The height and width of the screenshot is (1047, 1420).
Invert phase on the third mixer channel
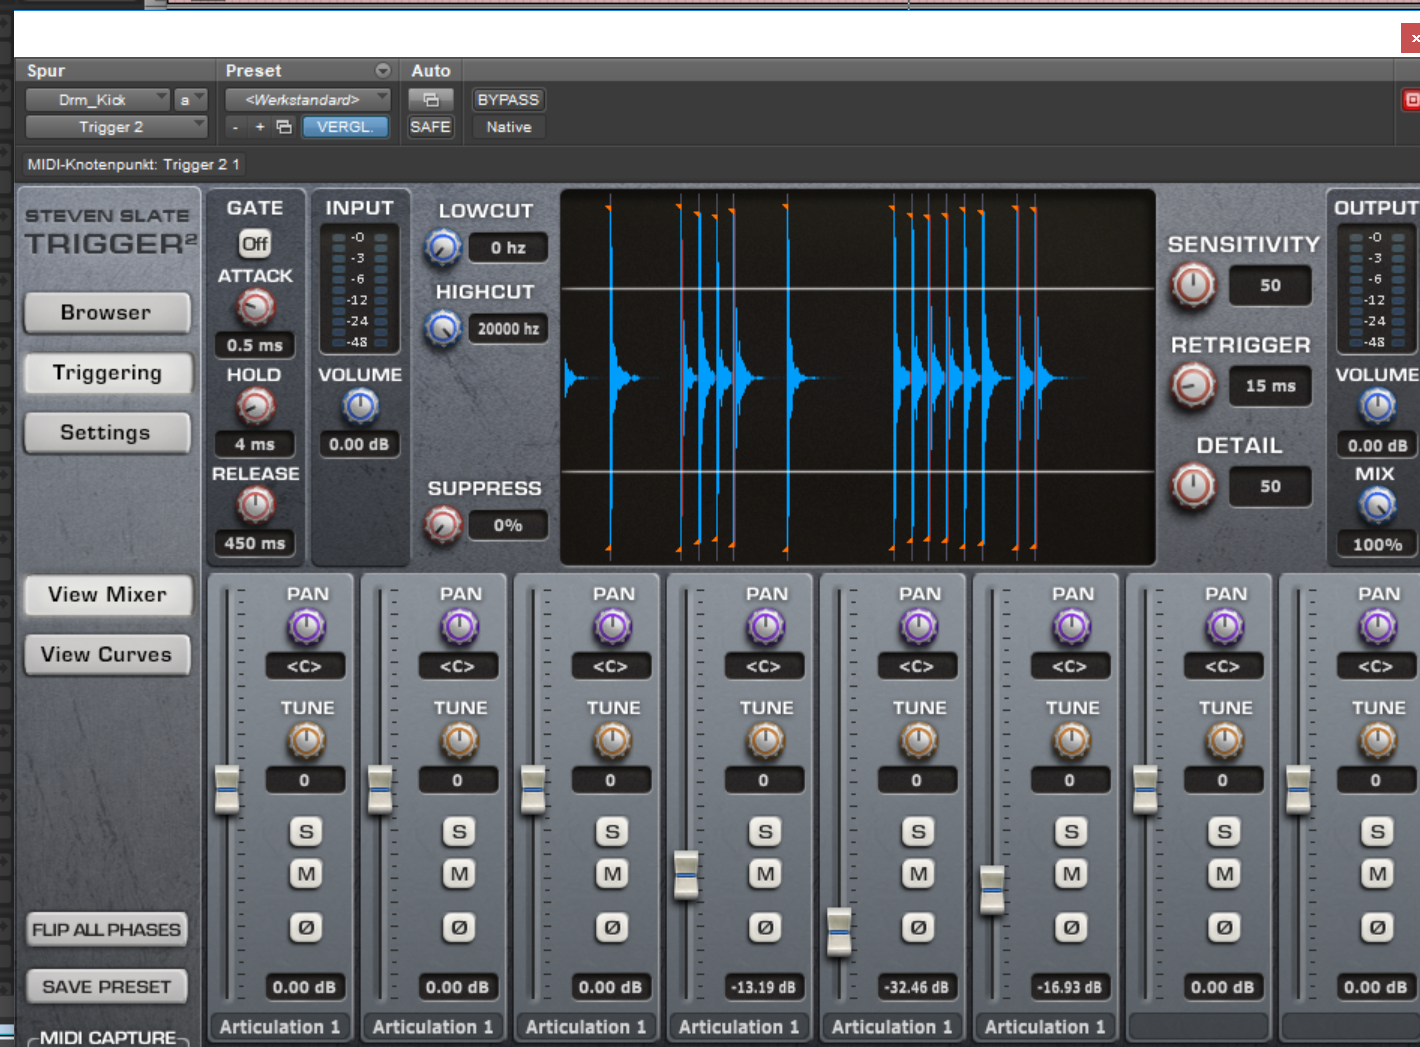pyautogui.click(x=612, y=928)
